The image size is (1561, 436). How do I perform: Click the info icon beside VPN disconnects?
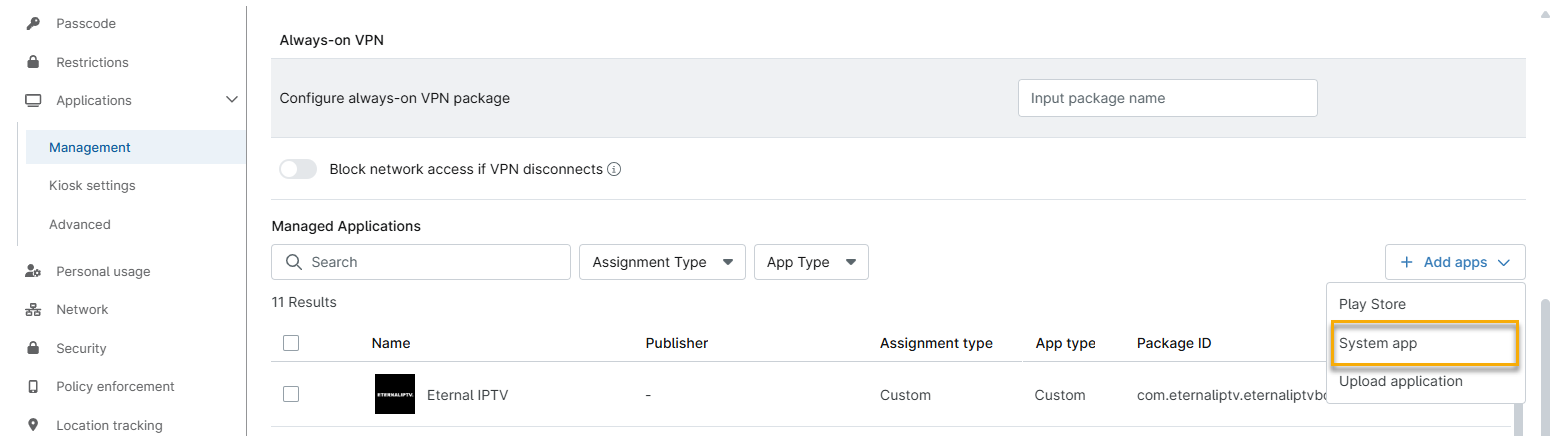point(614,169)
